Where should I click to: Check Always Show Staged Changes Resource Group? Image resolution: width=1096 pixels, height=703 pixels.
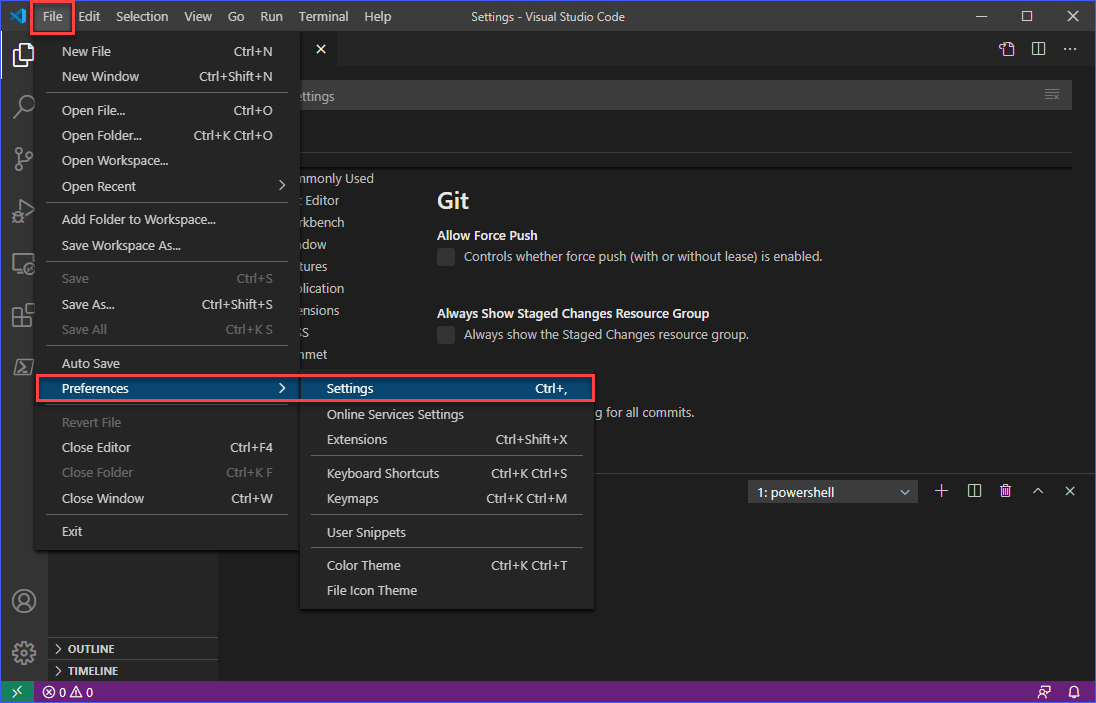(x=446, y=335)
